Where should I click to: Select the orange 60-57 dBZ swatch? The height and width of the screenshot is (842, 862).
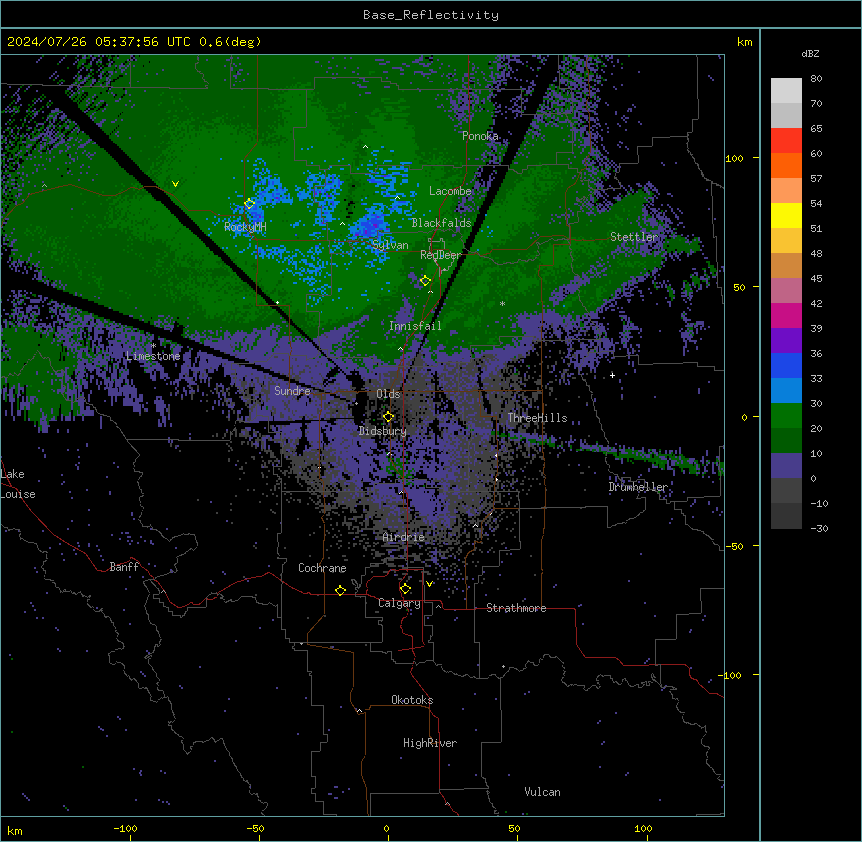point(786,165)
